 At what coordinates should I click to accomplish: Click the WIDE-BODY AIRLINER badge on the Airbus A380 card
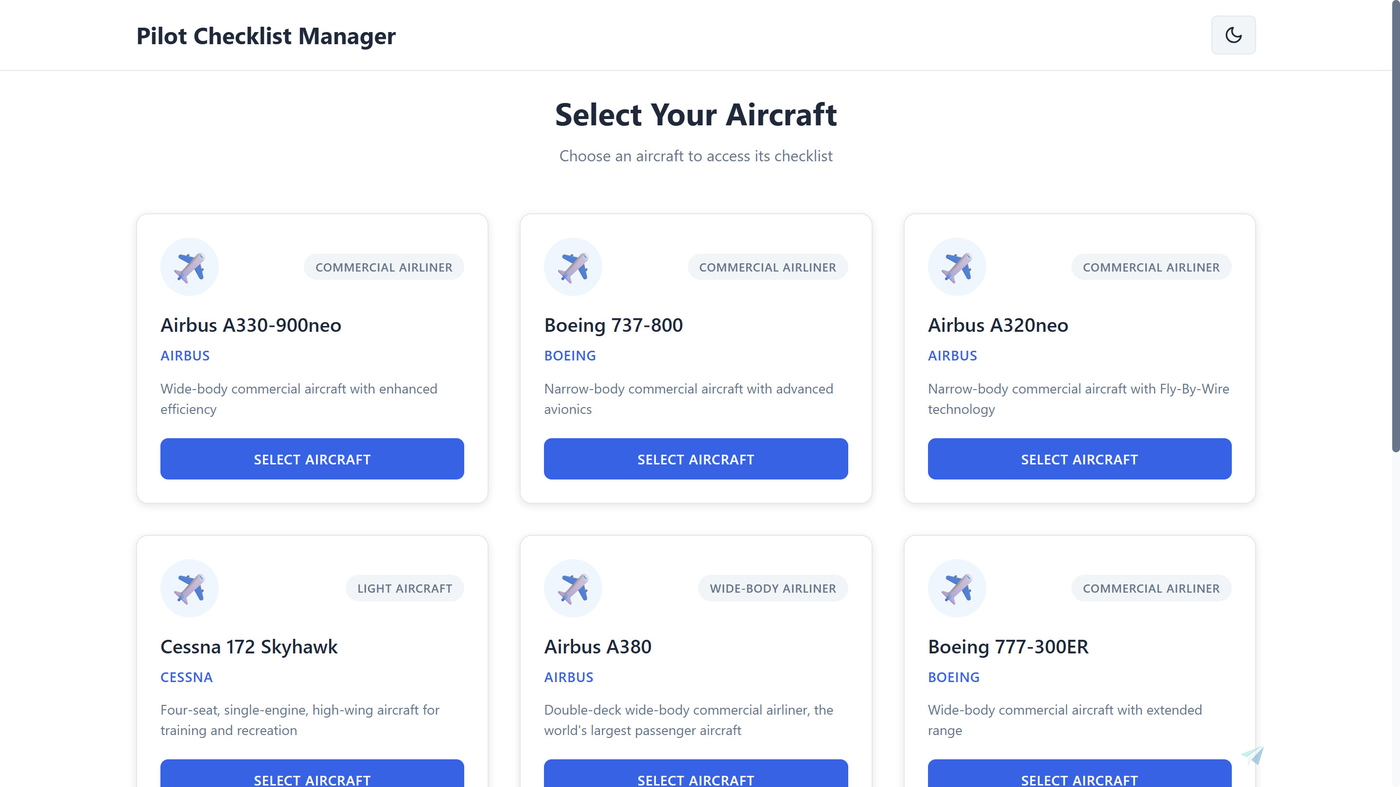[x=772, y=588]
